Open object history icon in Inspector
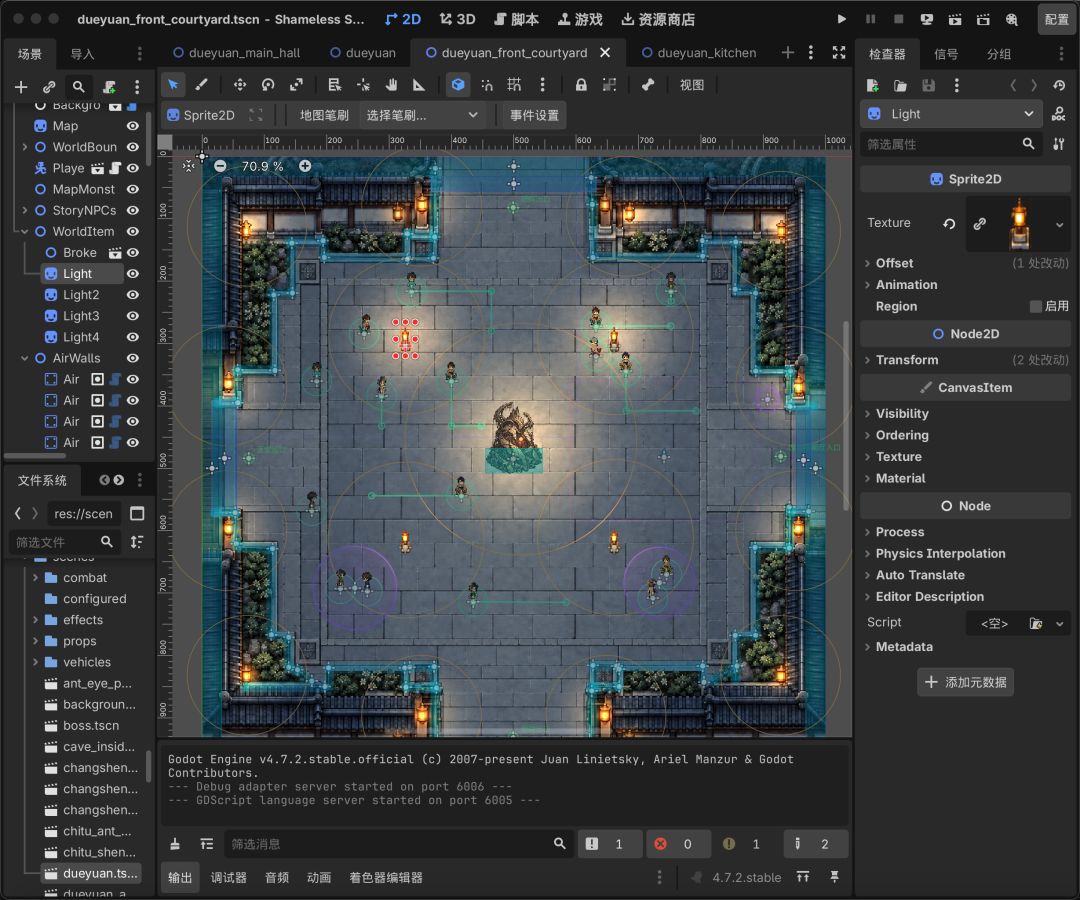 point(1059,85)
